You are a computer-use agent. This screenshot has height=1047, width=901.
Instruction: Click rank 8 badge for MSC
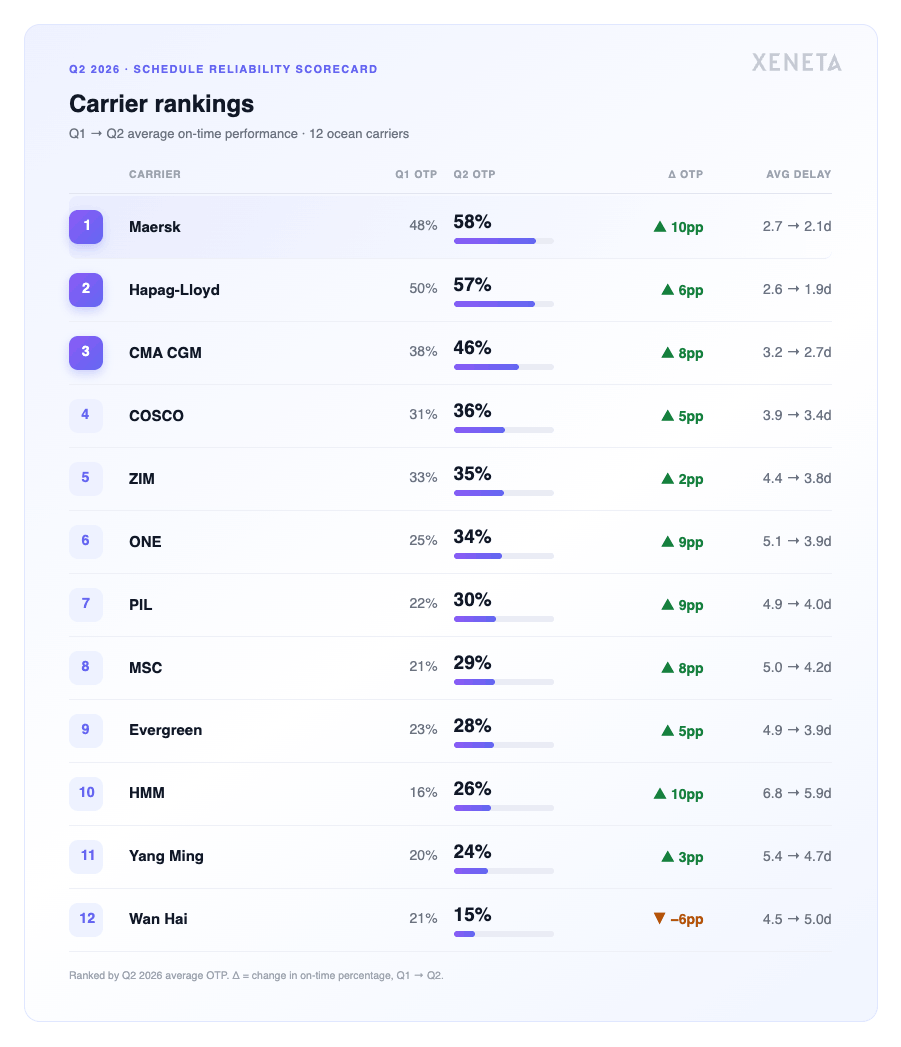pyautogui.click(x=86, y=667)
